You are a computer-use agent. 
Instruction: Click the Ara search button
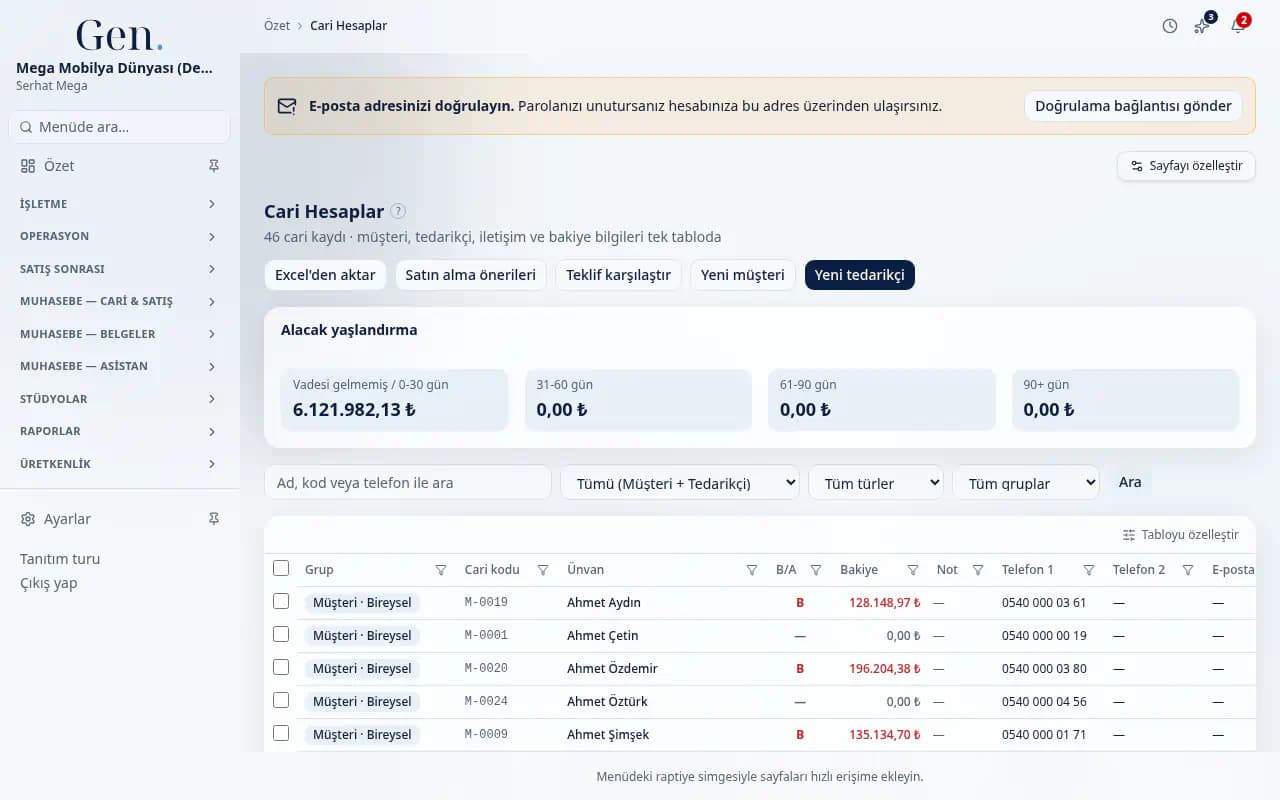click(1130, 482)
